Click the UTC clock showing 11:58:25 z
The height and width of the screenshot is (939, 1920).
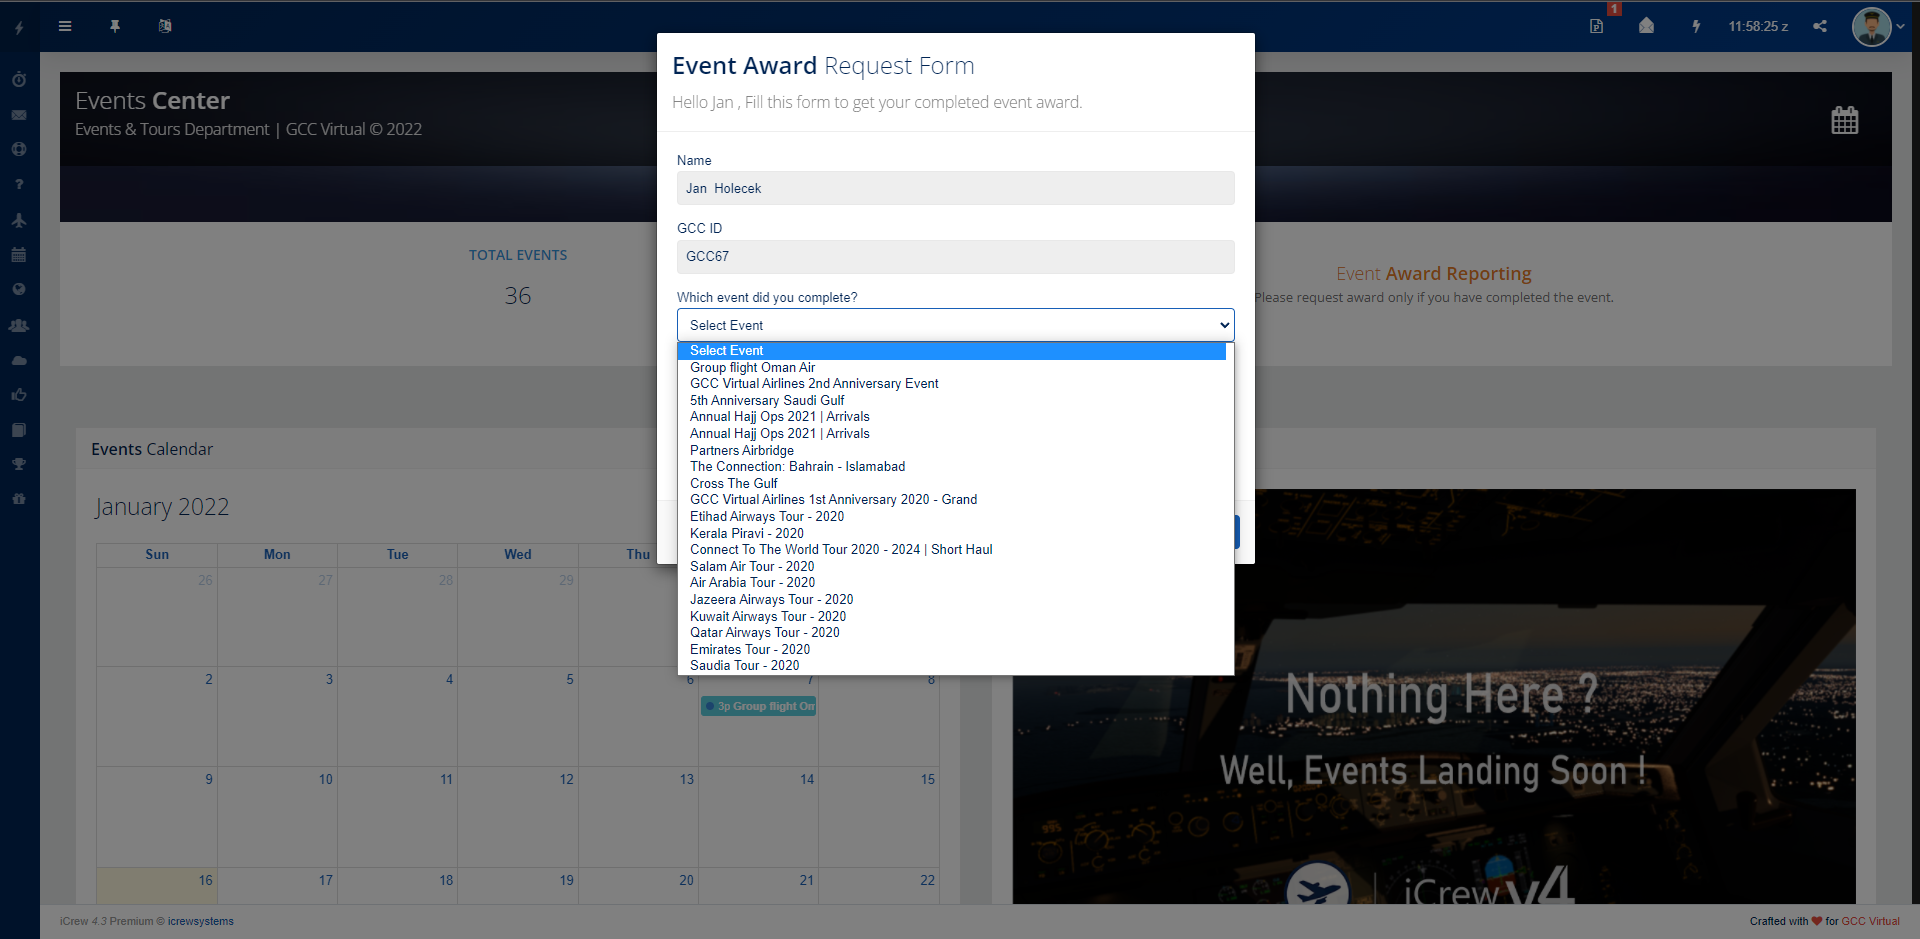(x=1758, y=27)
